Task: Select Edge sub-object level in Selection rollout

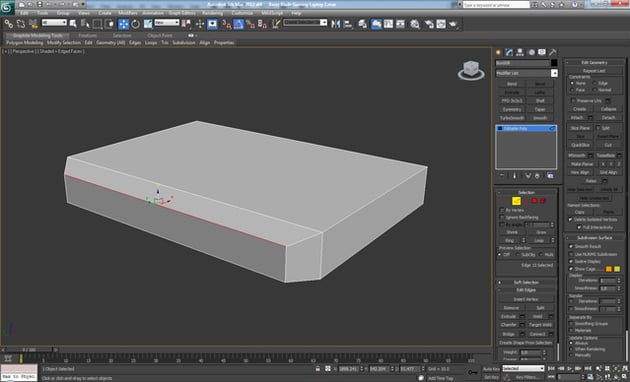Action: point(516,201)
